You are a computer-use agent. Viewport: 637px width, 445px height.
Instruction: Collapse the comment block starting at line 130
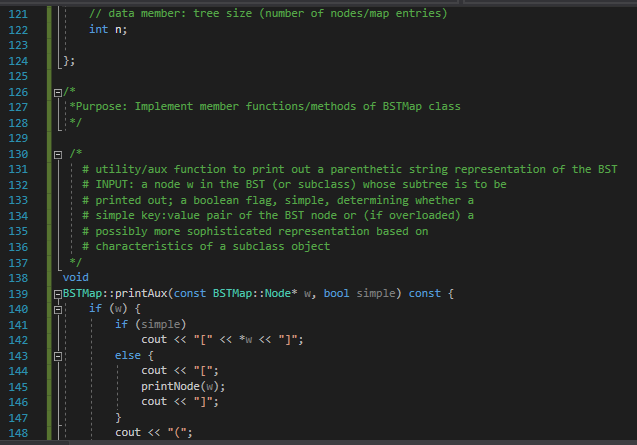(58, 155)
